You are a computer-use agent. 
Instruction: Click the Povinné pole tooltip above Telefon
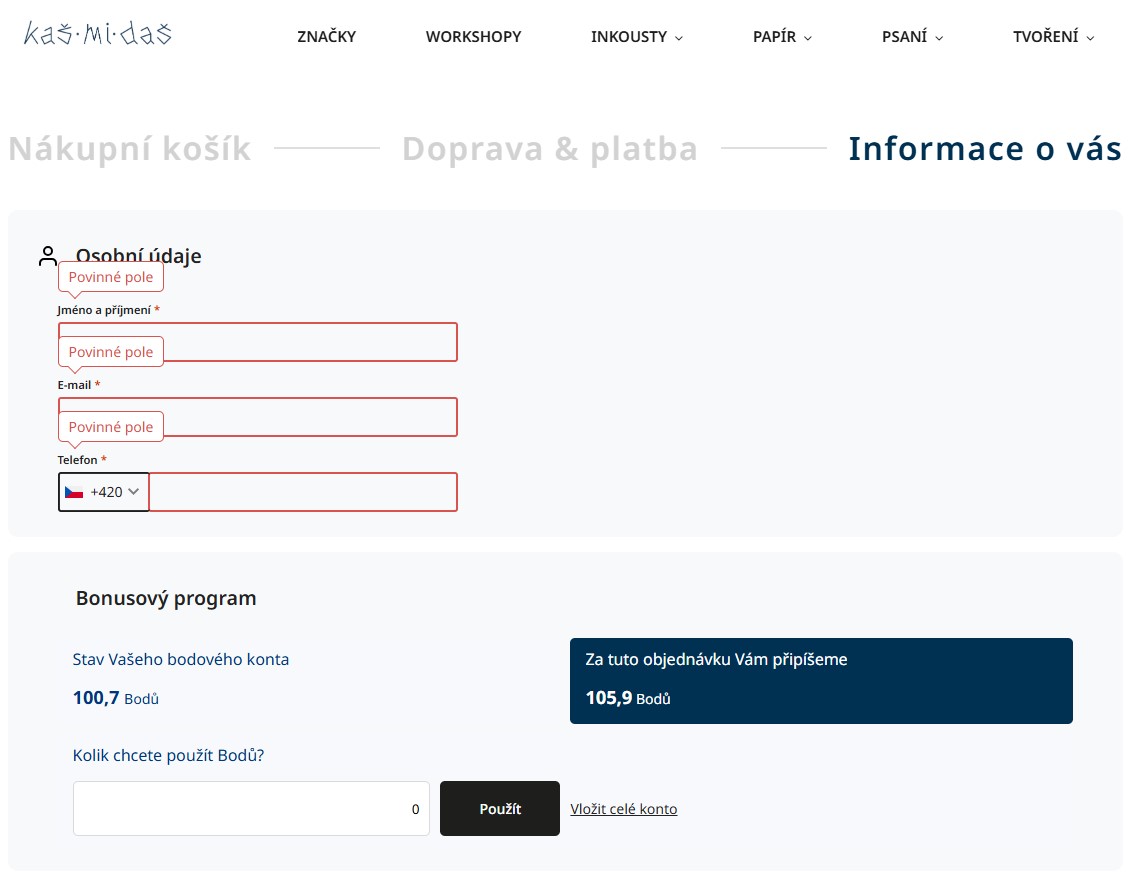[x=111, y=427]
